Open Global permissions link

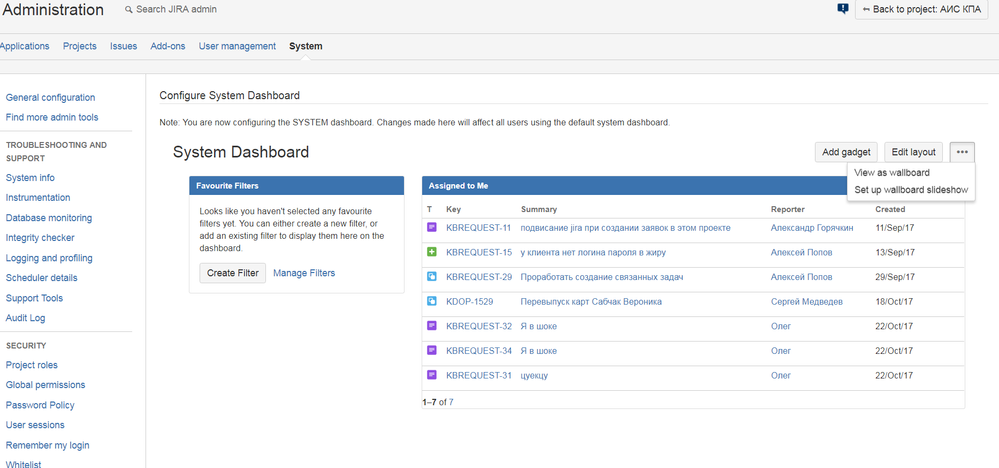pos(45,385)
